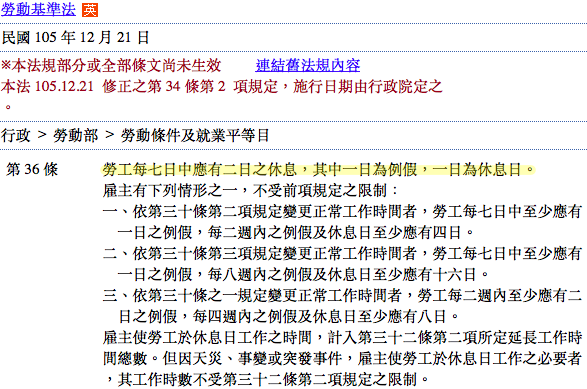This screenshot has width=587, height=389.
Task: Click the article label 第 36 條
Action: click(x=32, y=170)
